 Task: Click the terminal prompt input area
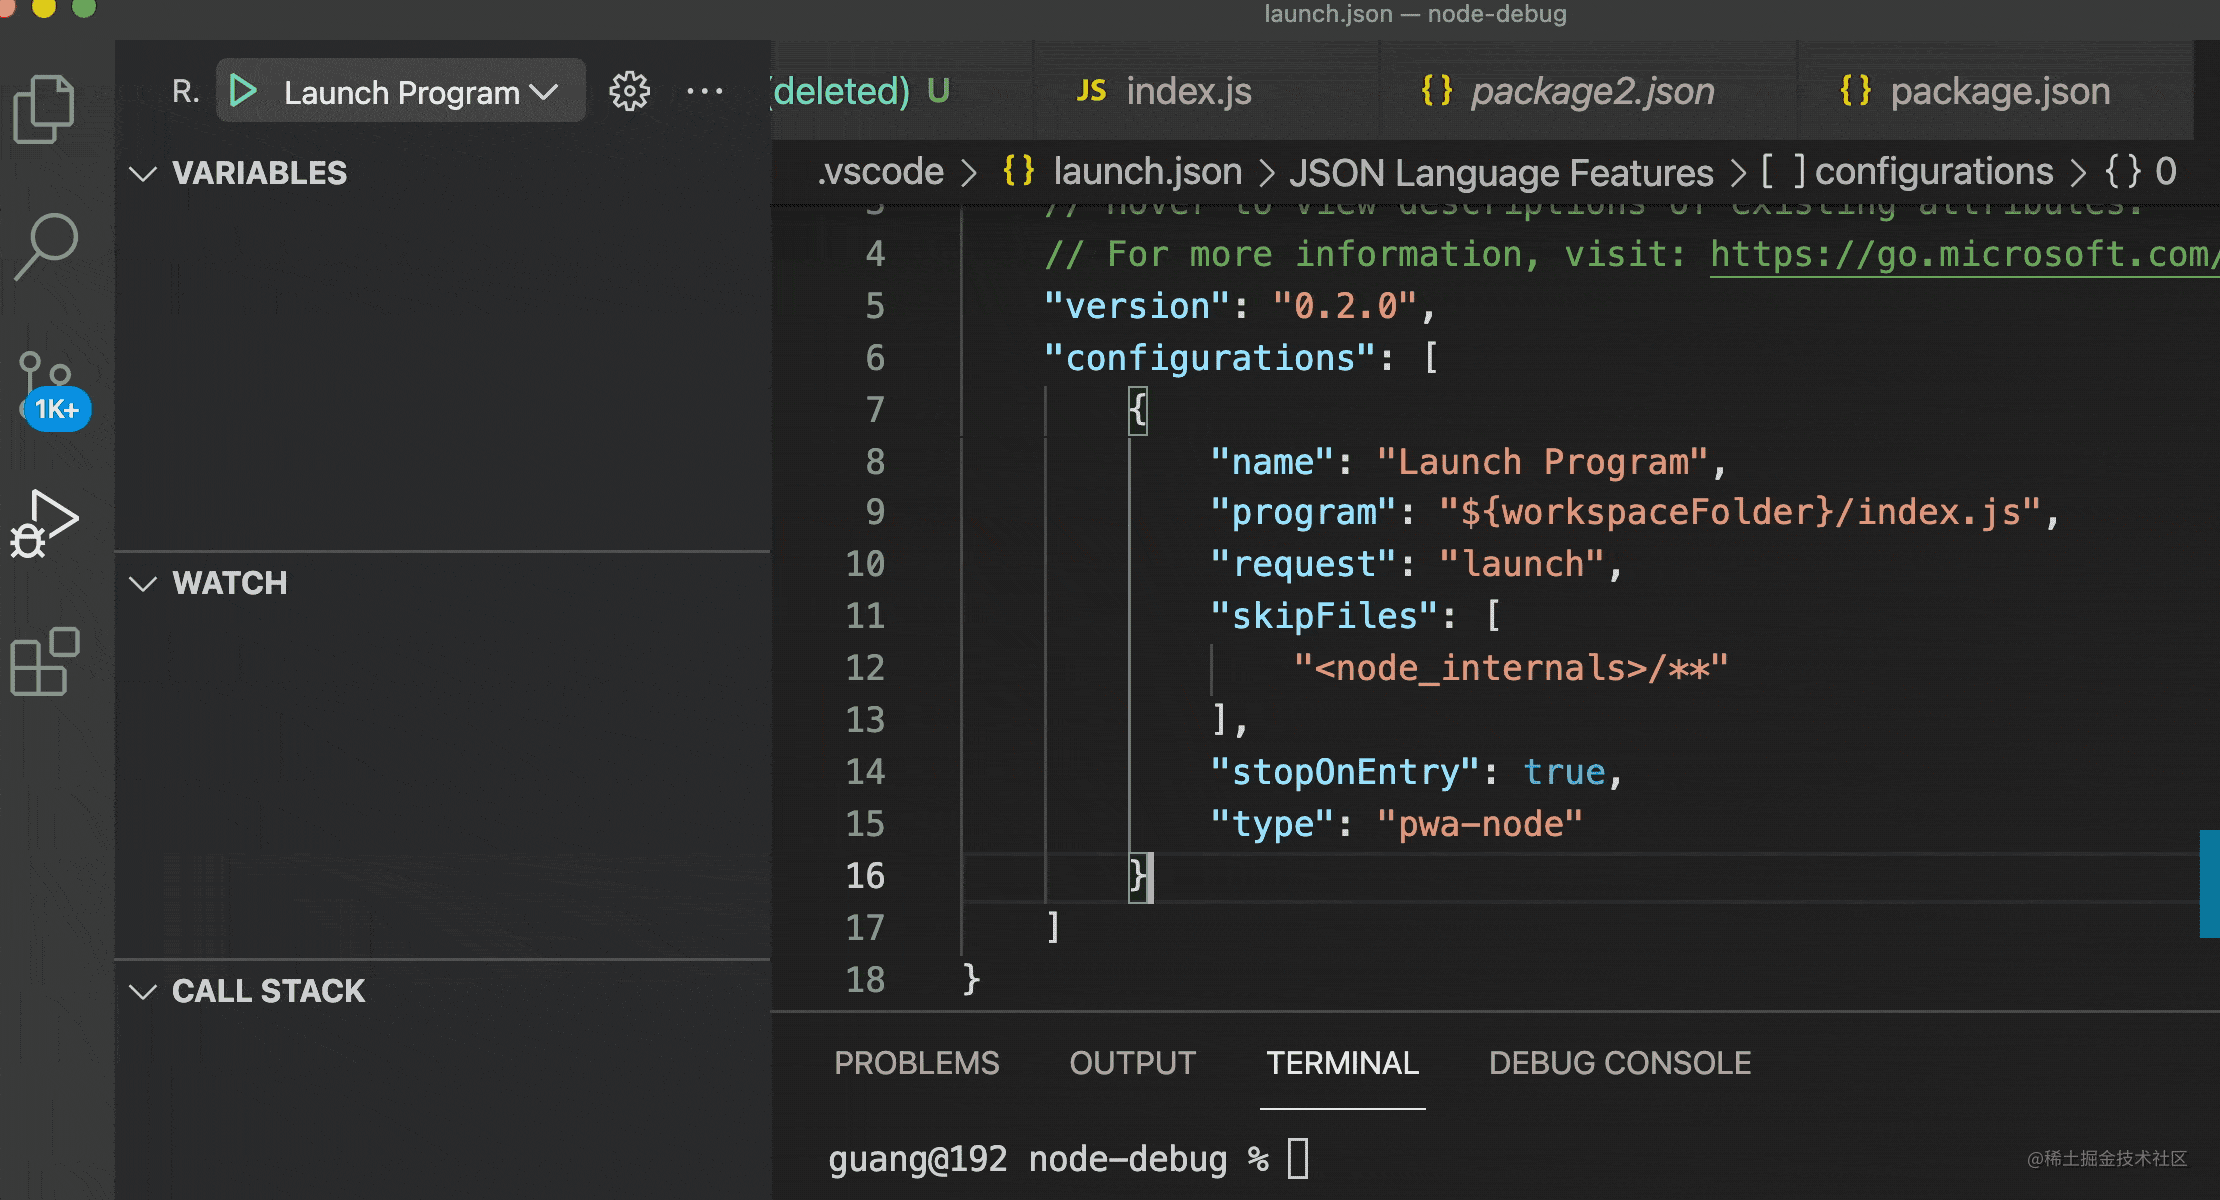point(1297,1158)
